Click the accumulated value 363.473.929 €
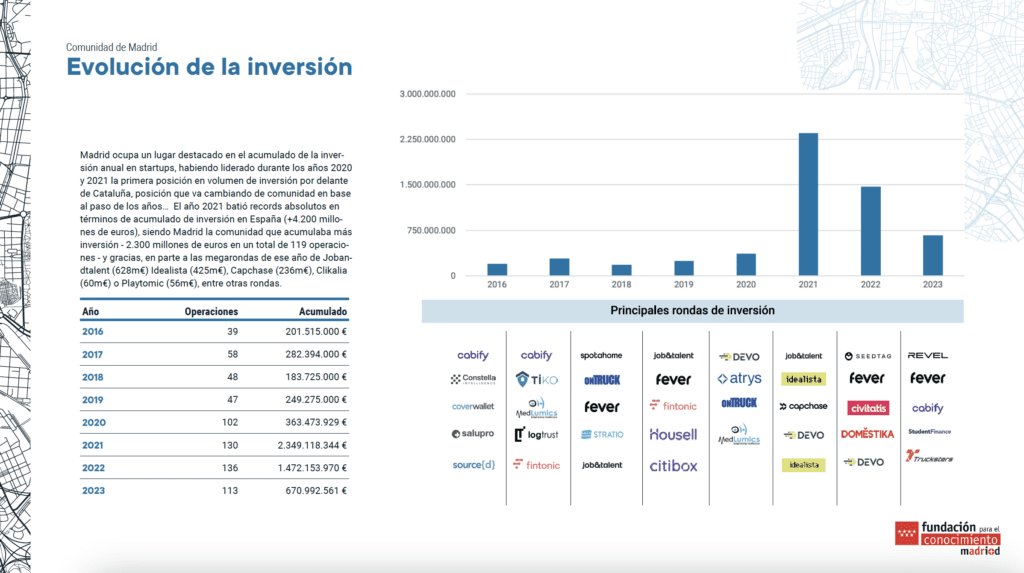The image size is (1024, 573). click(x=316, y=422)
